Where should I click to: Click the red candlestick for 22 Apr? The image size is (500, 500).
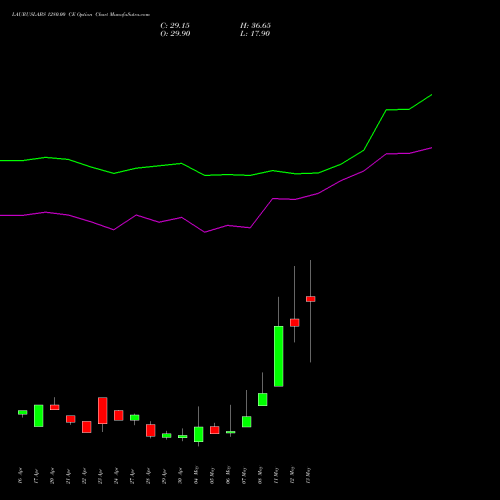coord(87,427)
